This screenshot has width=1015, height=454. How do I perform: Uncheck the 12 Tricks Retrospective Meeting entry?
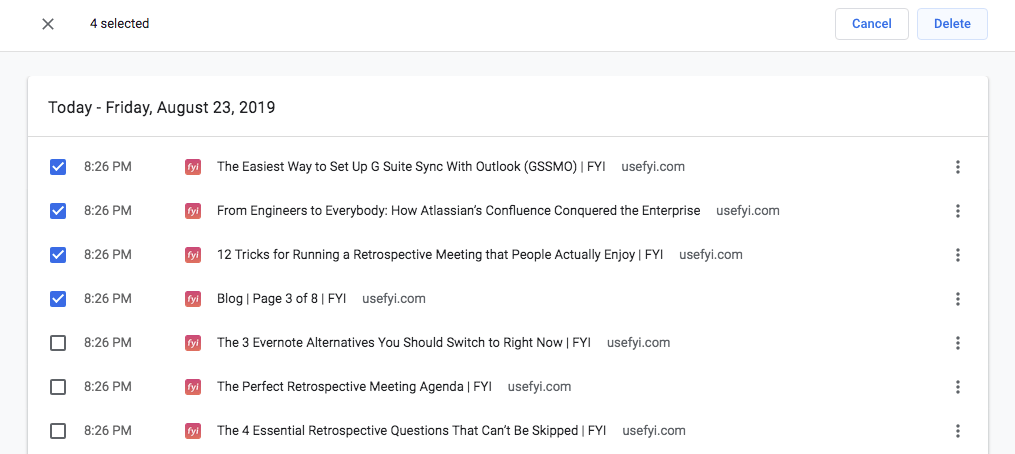[x=58, y=255]
